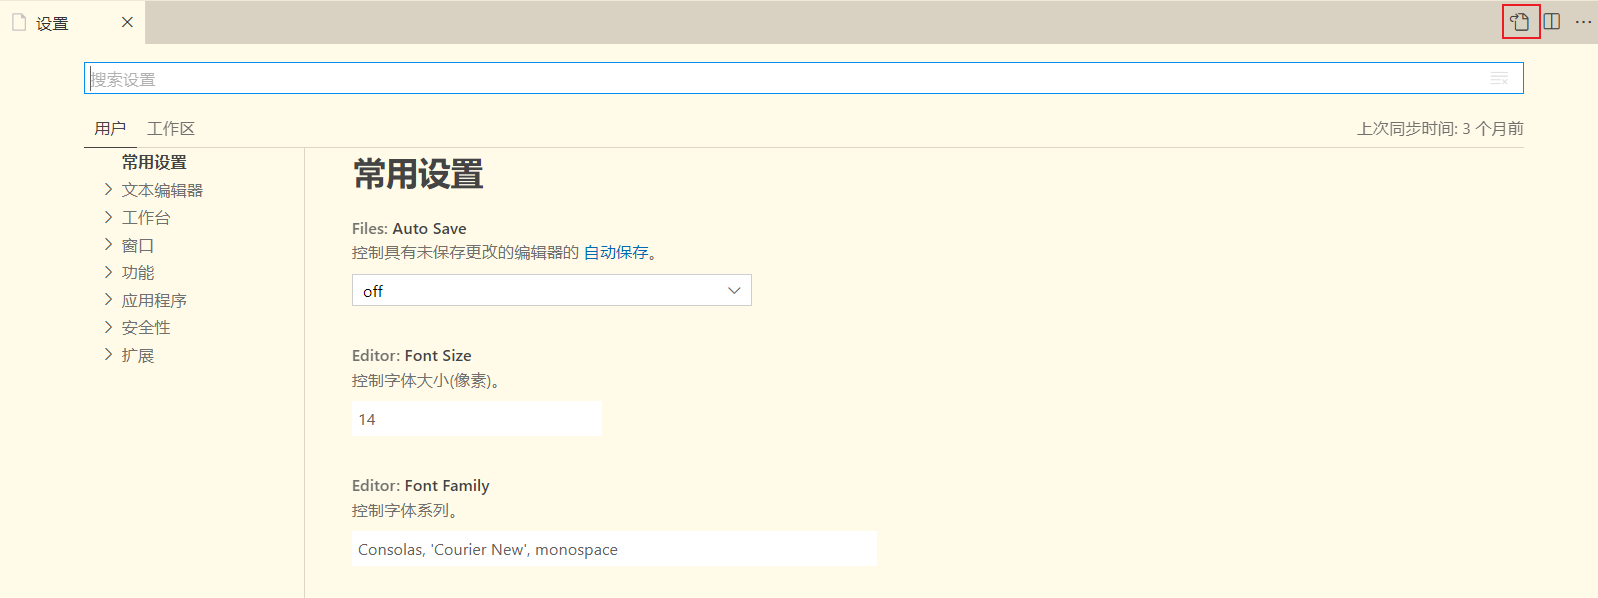Click the Font Family input field
This screenshot has height=598, width=1598.
[614, 549]
